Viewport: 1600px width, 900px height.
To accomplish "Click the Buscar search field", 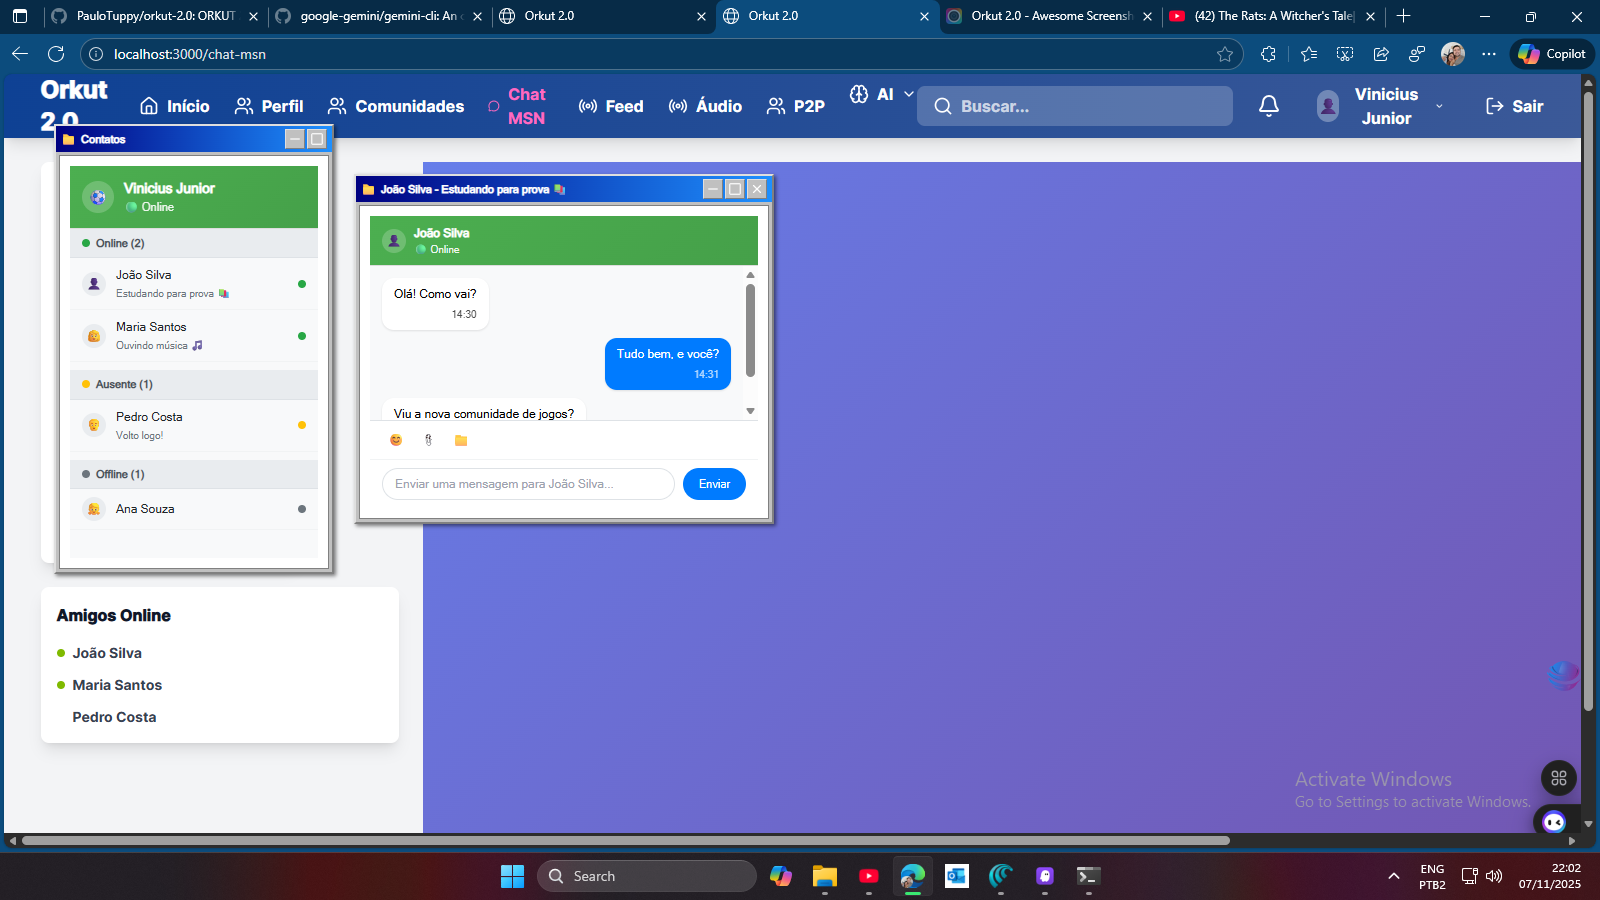I will click(x=1075, y=106).
